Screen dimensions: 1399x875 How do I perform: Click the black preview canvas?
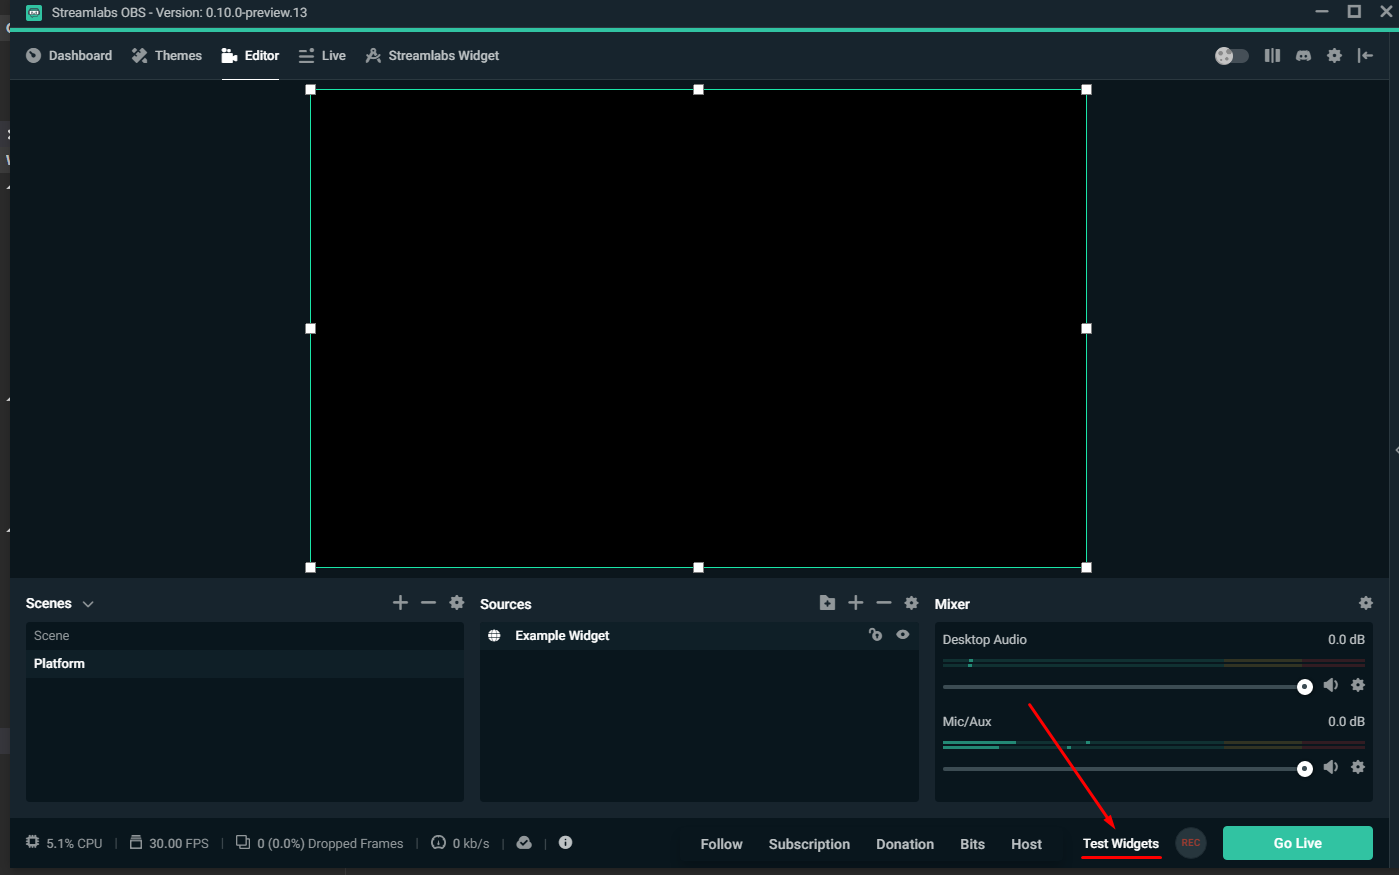698,328
